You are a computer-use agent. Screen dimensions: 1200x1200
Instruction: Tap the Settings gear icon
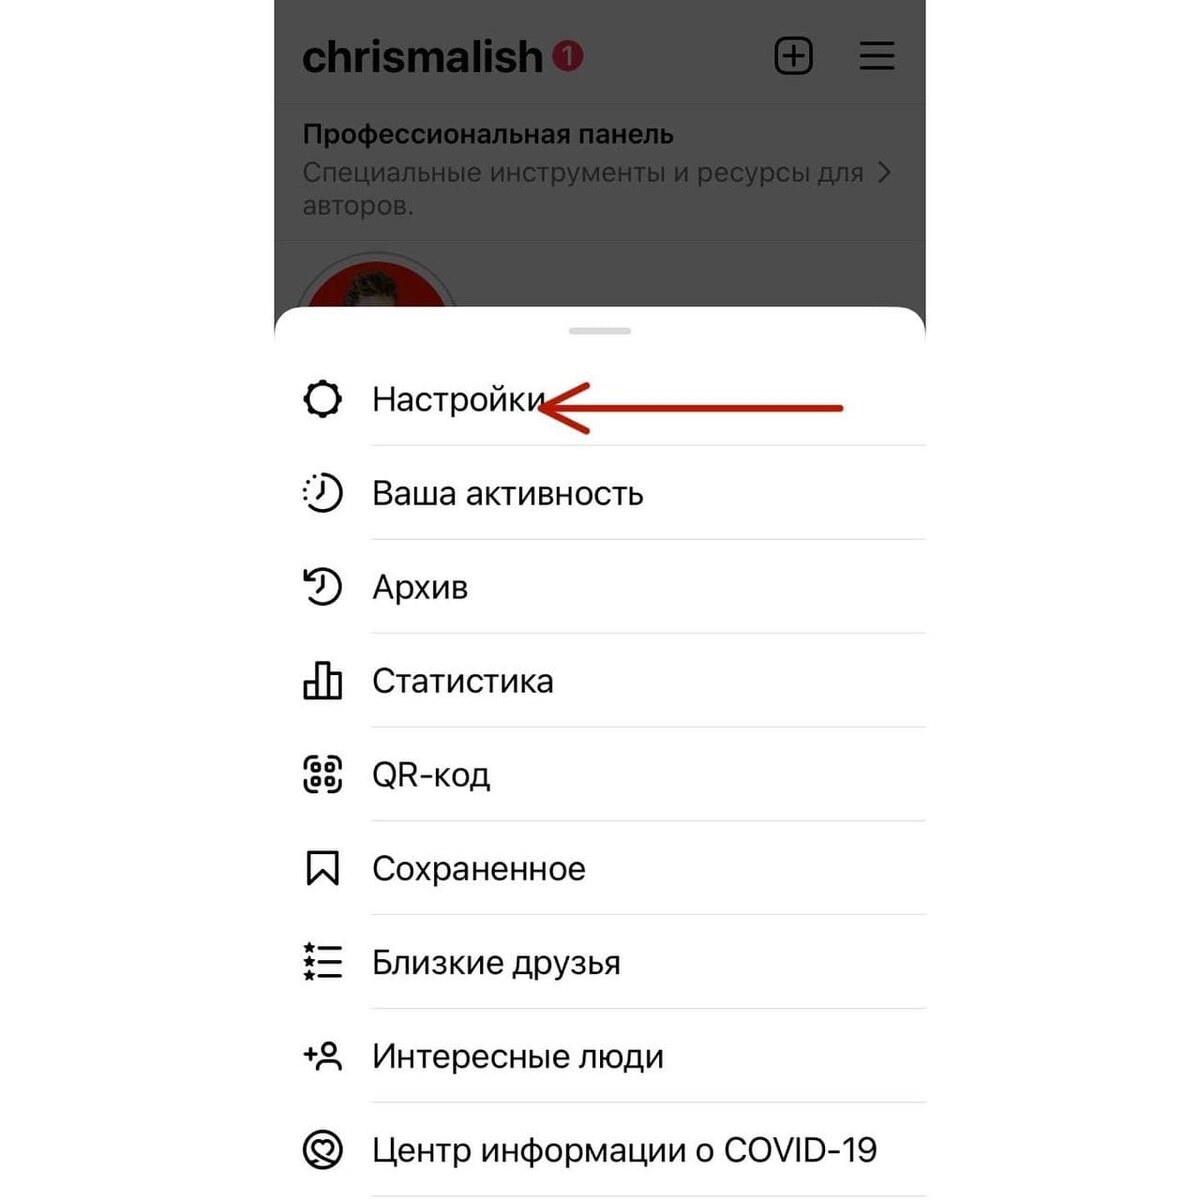[x=322, y=399]
